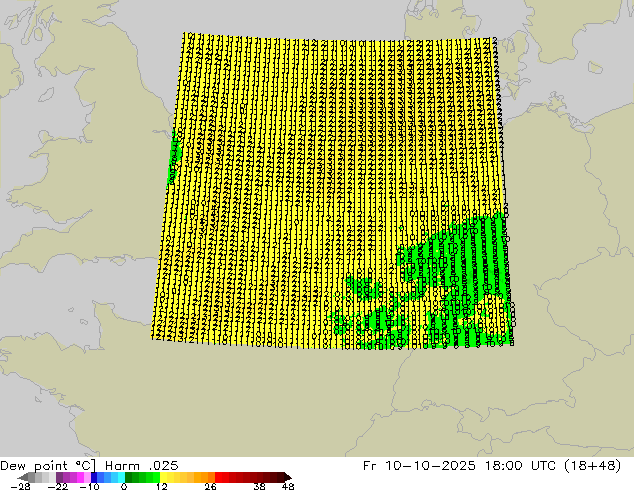The image size is (634, 490).
Task: Click the grey left arrow of color scale
Action: pyautogui.click(x=23, y=477)
